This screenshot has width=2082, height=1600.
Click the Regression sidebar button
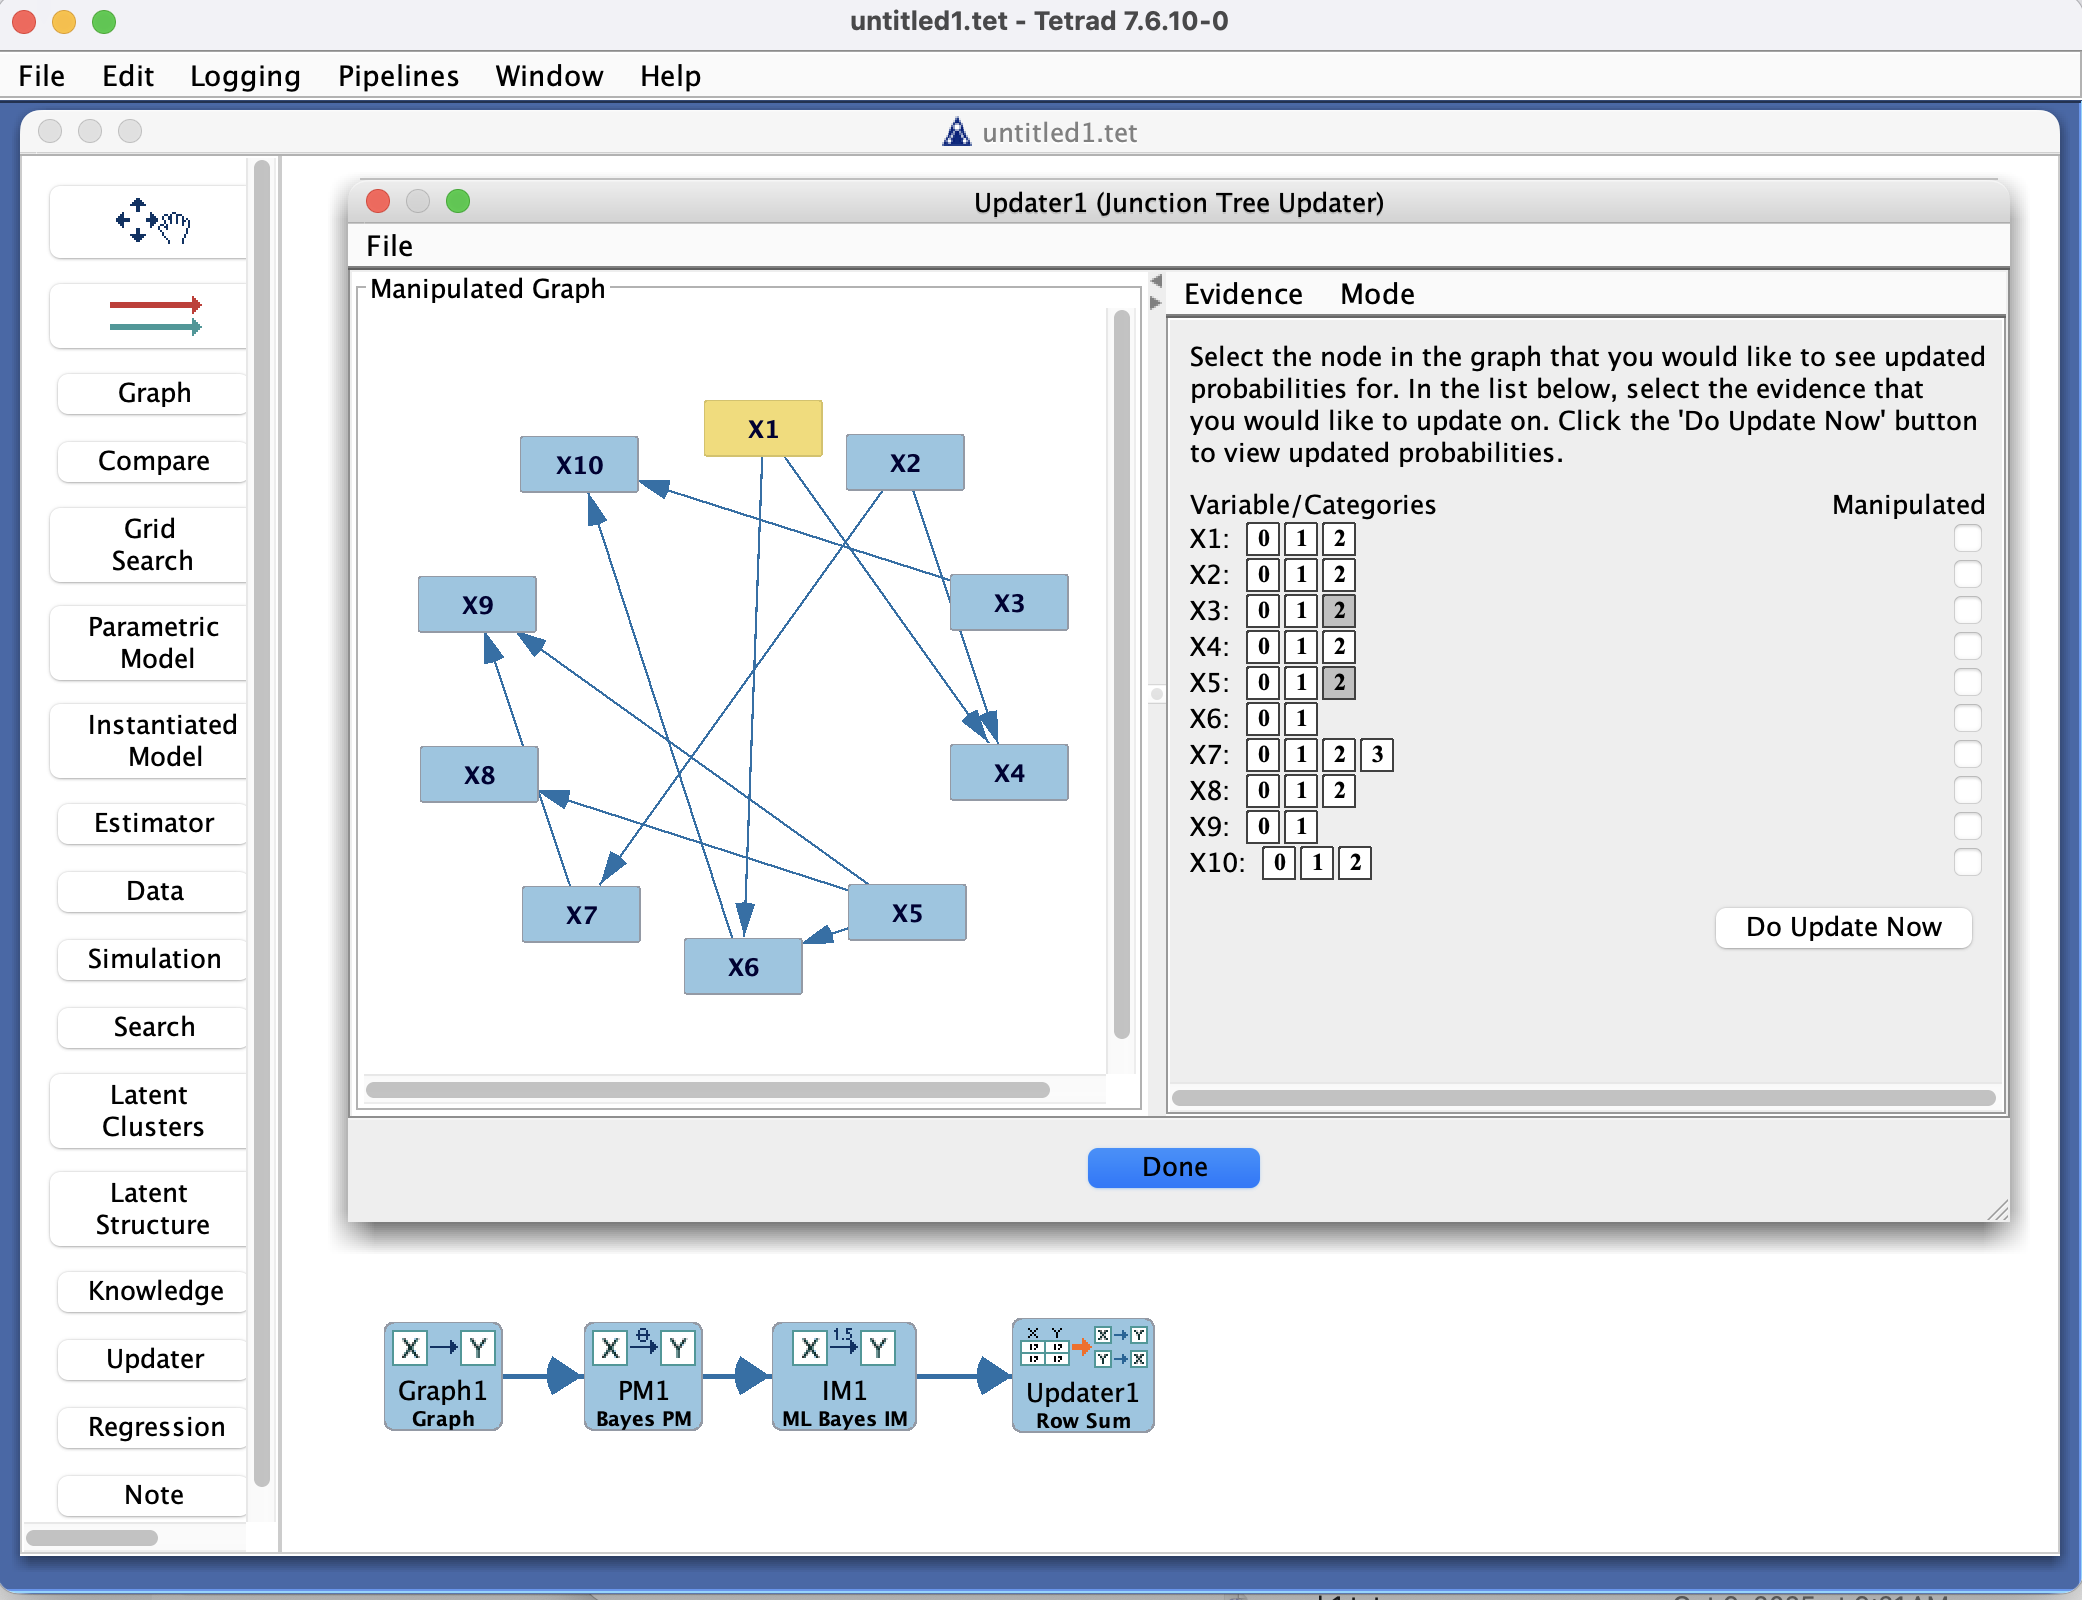click(x=153, y=1427)
